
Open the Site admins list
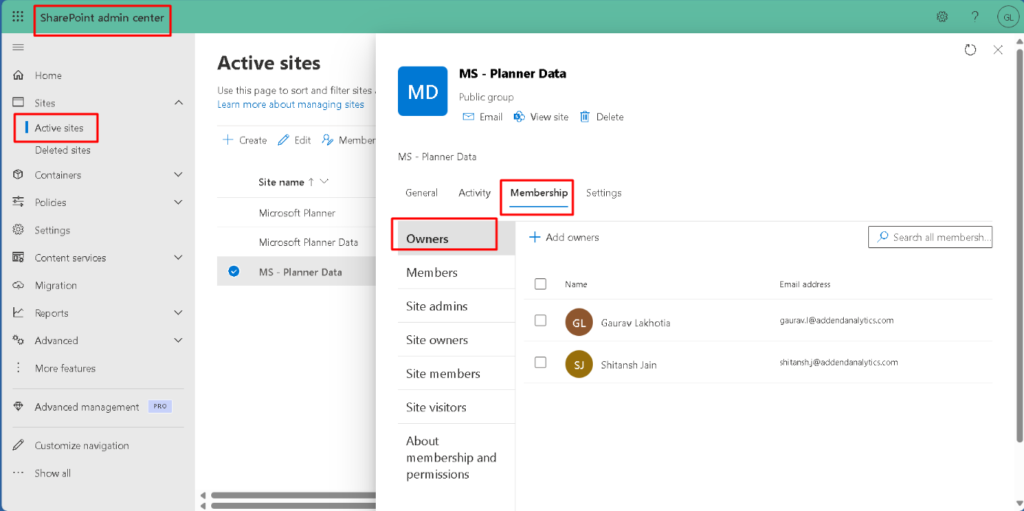click(456, 306)
